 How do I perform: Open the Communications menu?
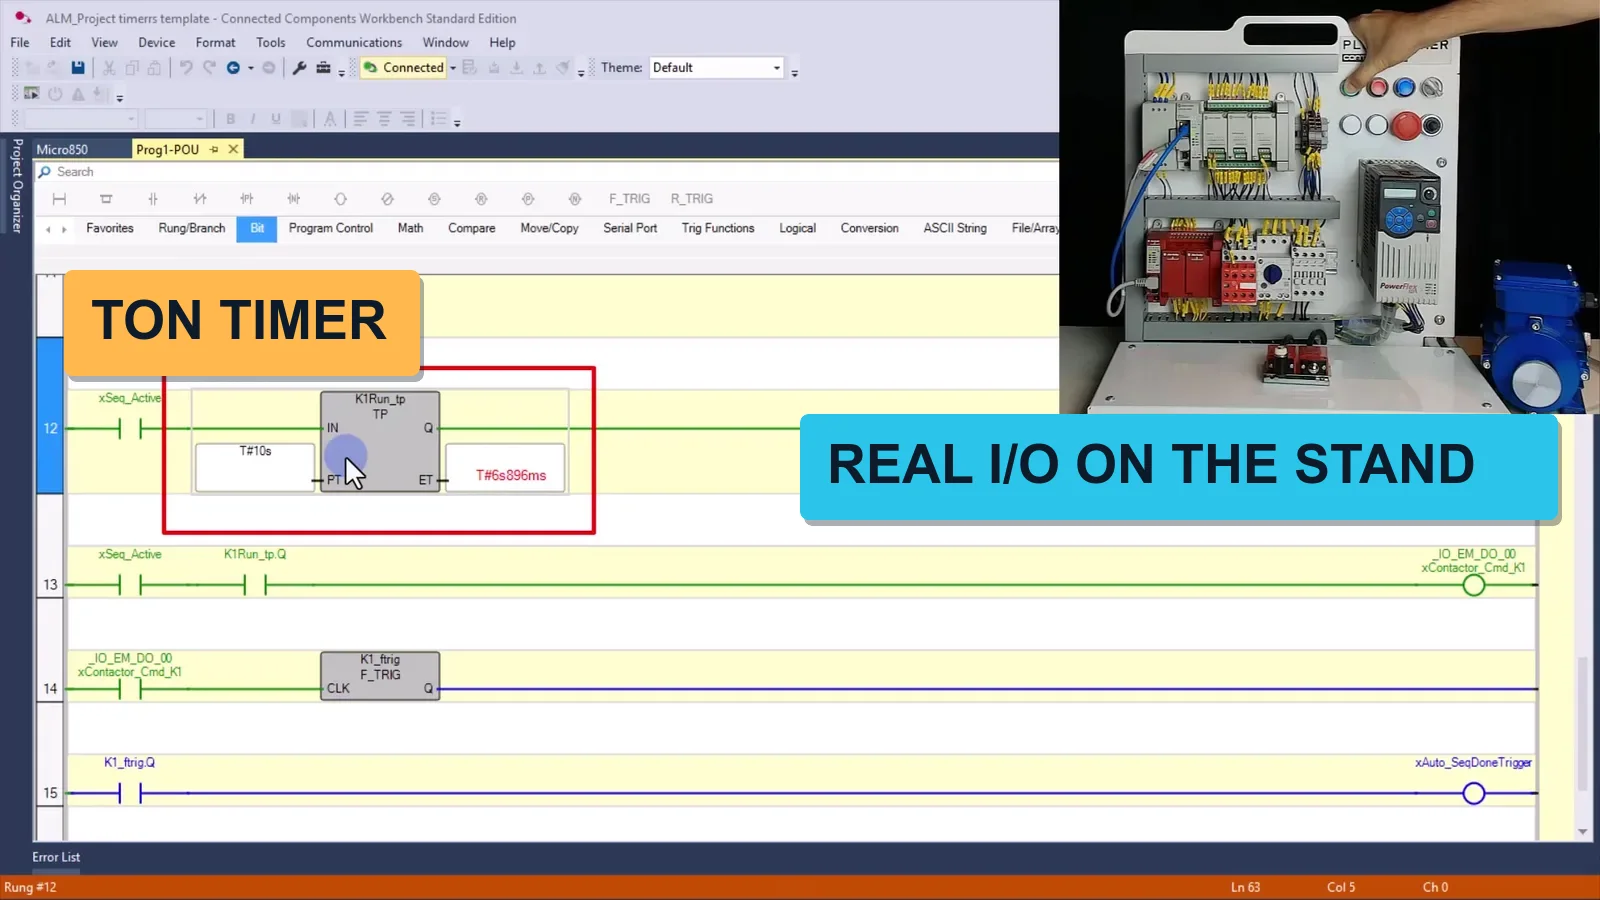click(354, 43)
